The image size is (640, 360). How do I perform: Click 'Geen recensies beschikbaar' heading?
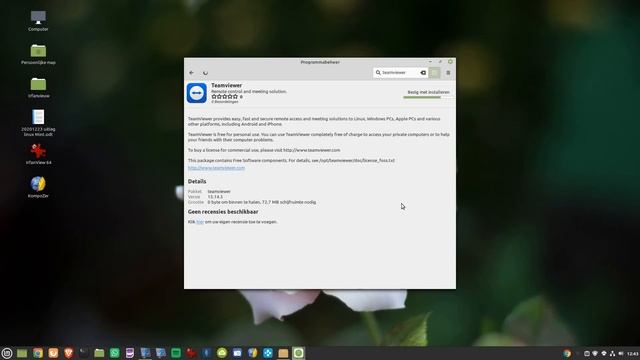223,212
